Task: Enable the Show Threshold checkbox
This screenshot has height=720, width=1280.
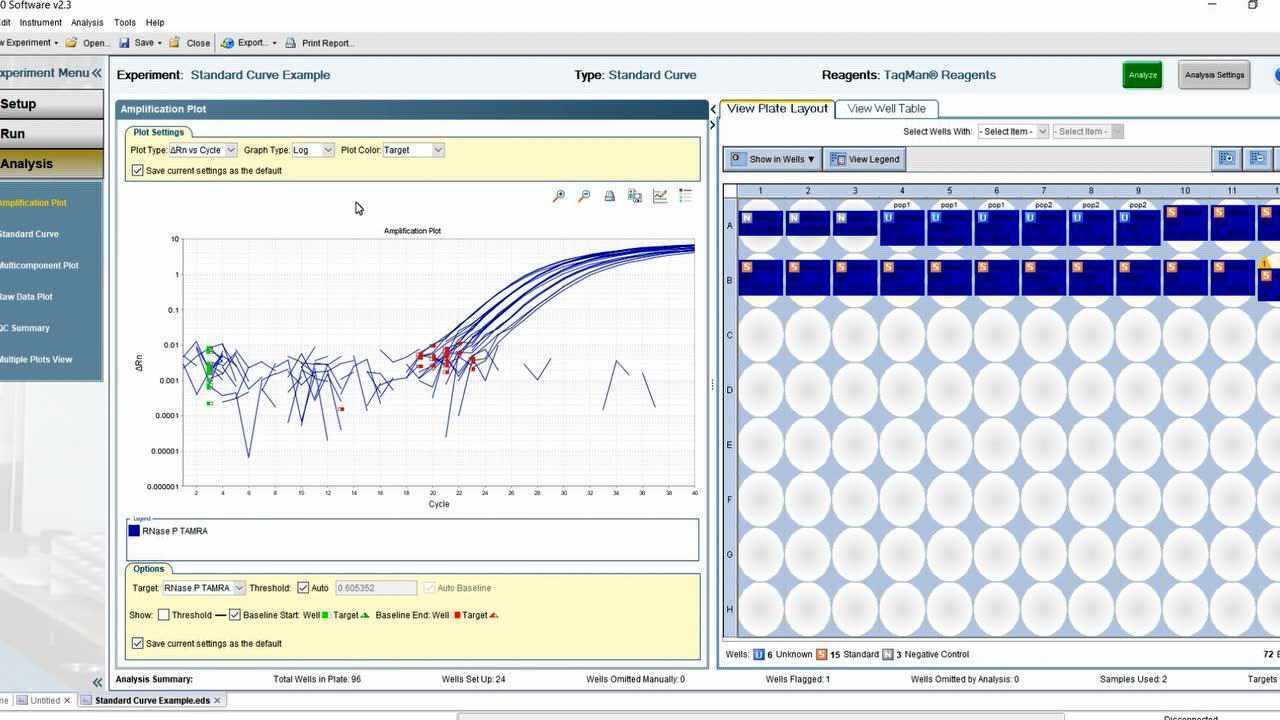Action: click(164, 615)
